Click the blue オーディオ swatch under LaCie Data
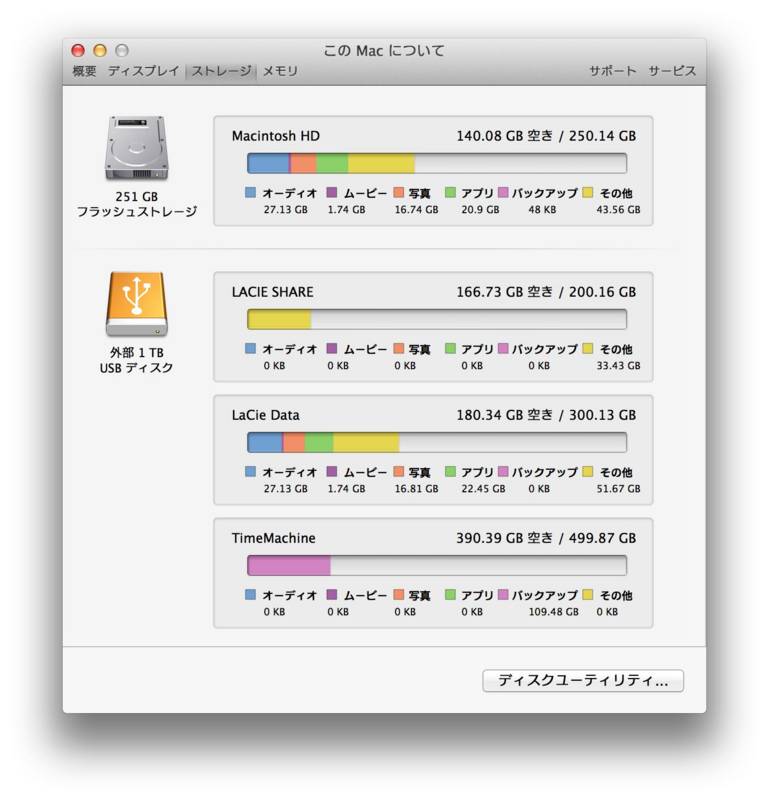 pyautogui.click(x=250, y=471)
